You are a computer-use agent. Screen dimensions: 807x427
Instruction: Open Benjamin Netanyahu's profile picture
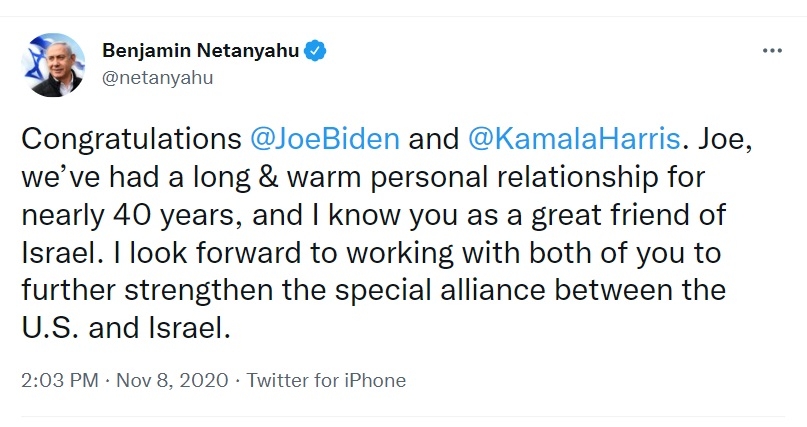pos(51,65)
